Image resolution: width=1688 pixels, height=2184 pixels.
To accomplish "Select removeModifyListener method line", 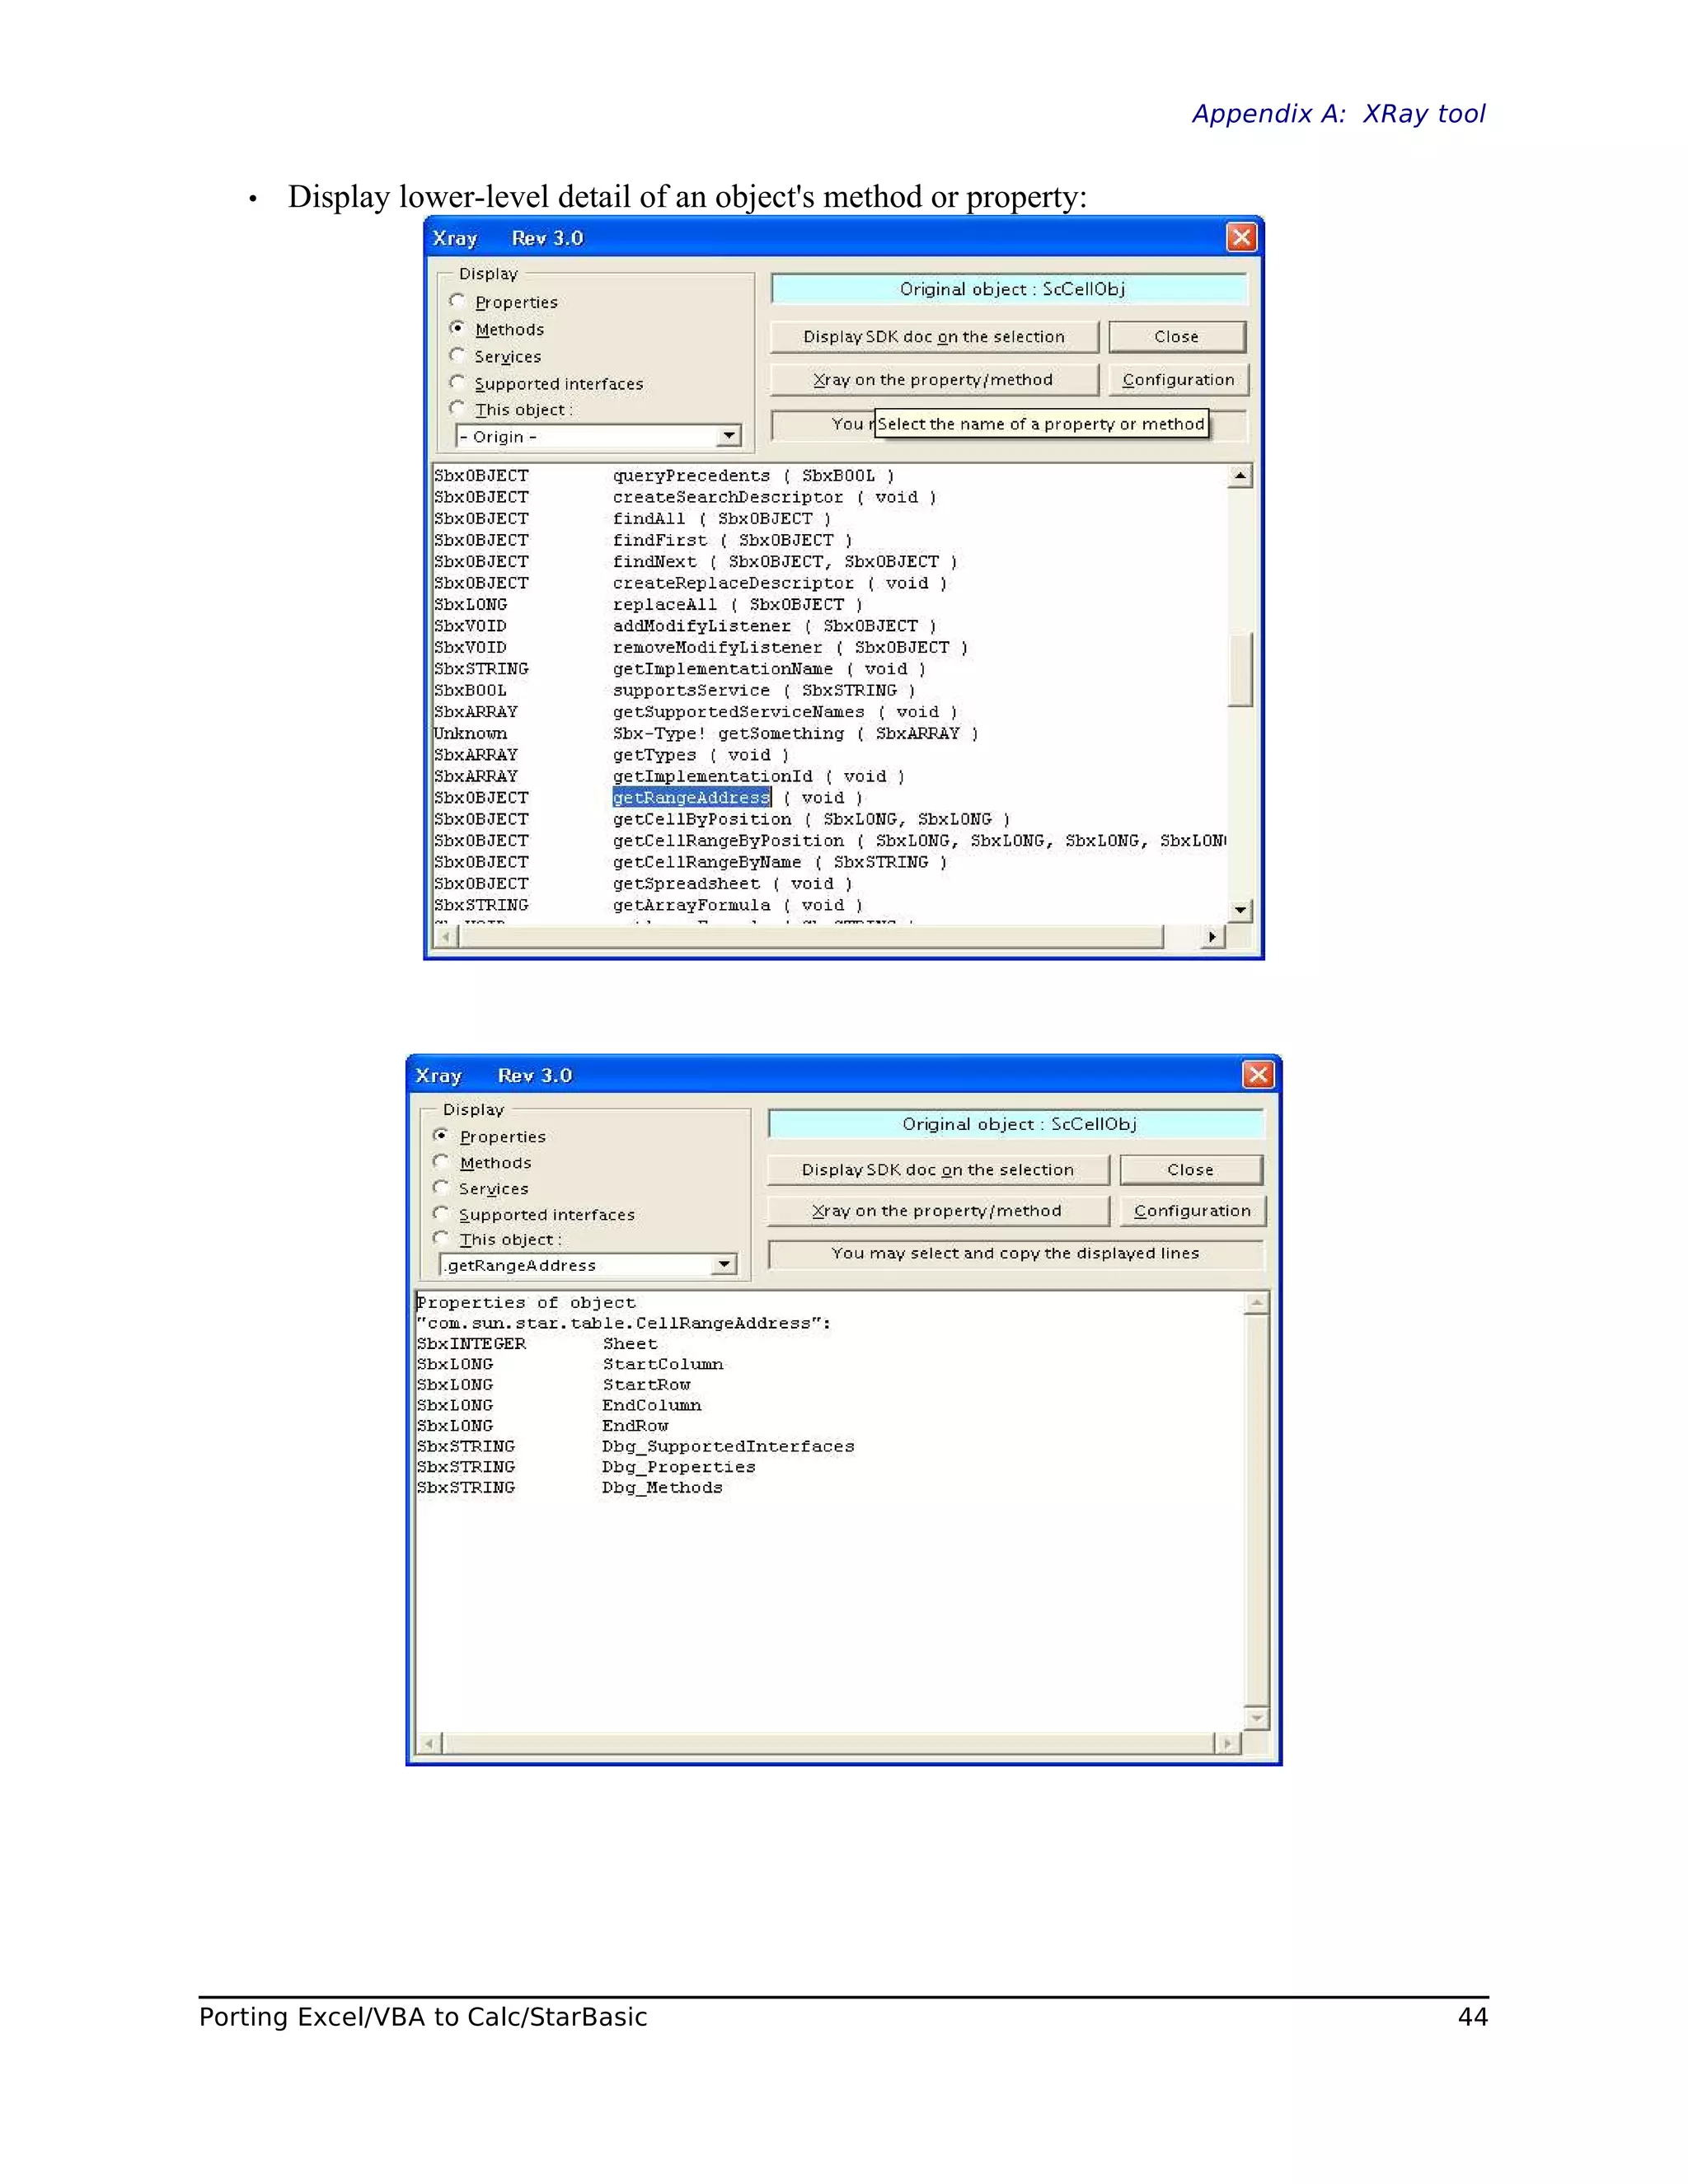I will pos(701,648).
